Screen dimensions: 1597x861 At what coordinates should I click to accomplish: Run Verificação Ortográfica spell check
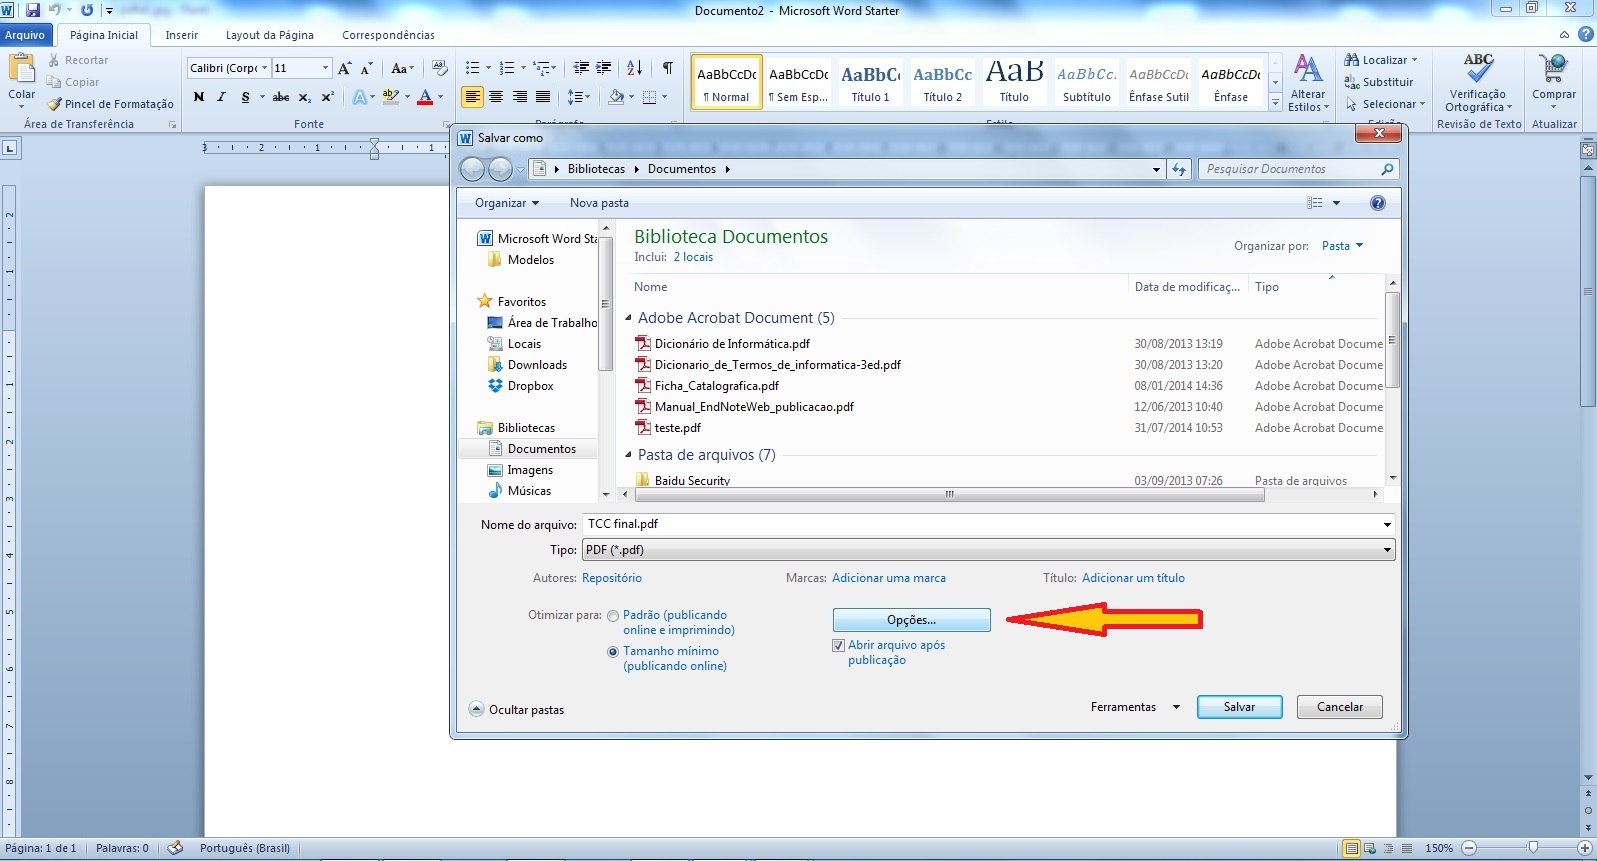1478,83
